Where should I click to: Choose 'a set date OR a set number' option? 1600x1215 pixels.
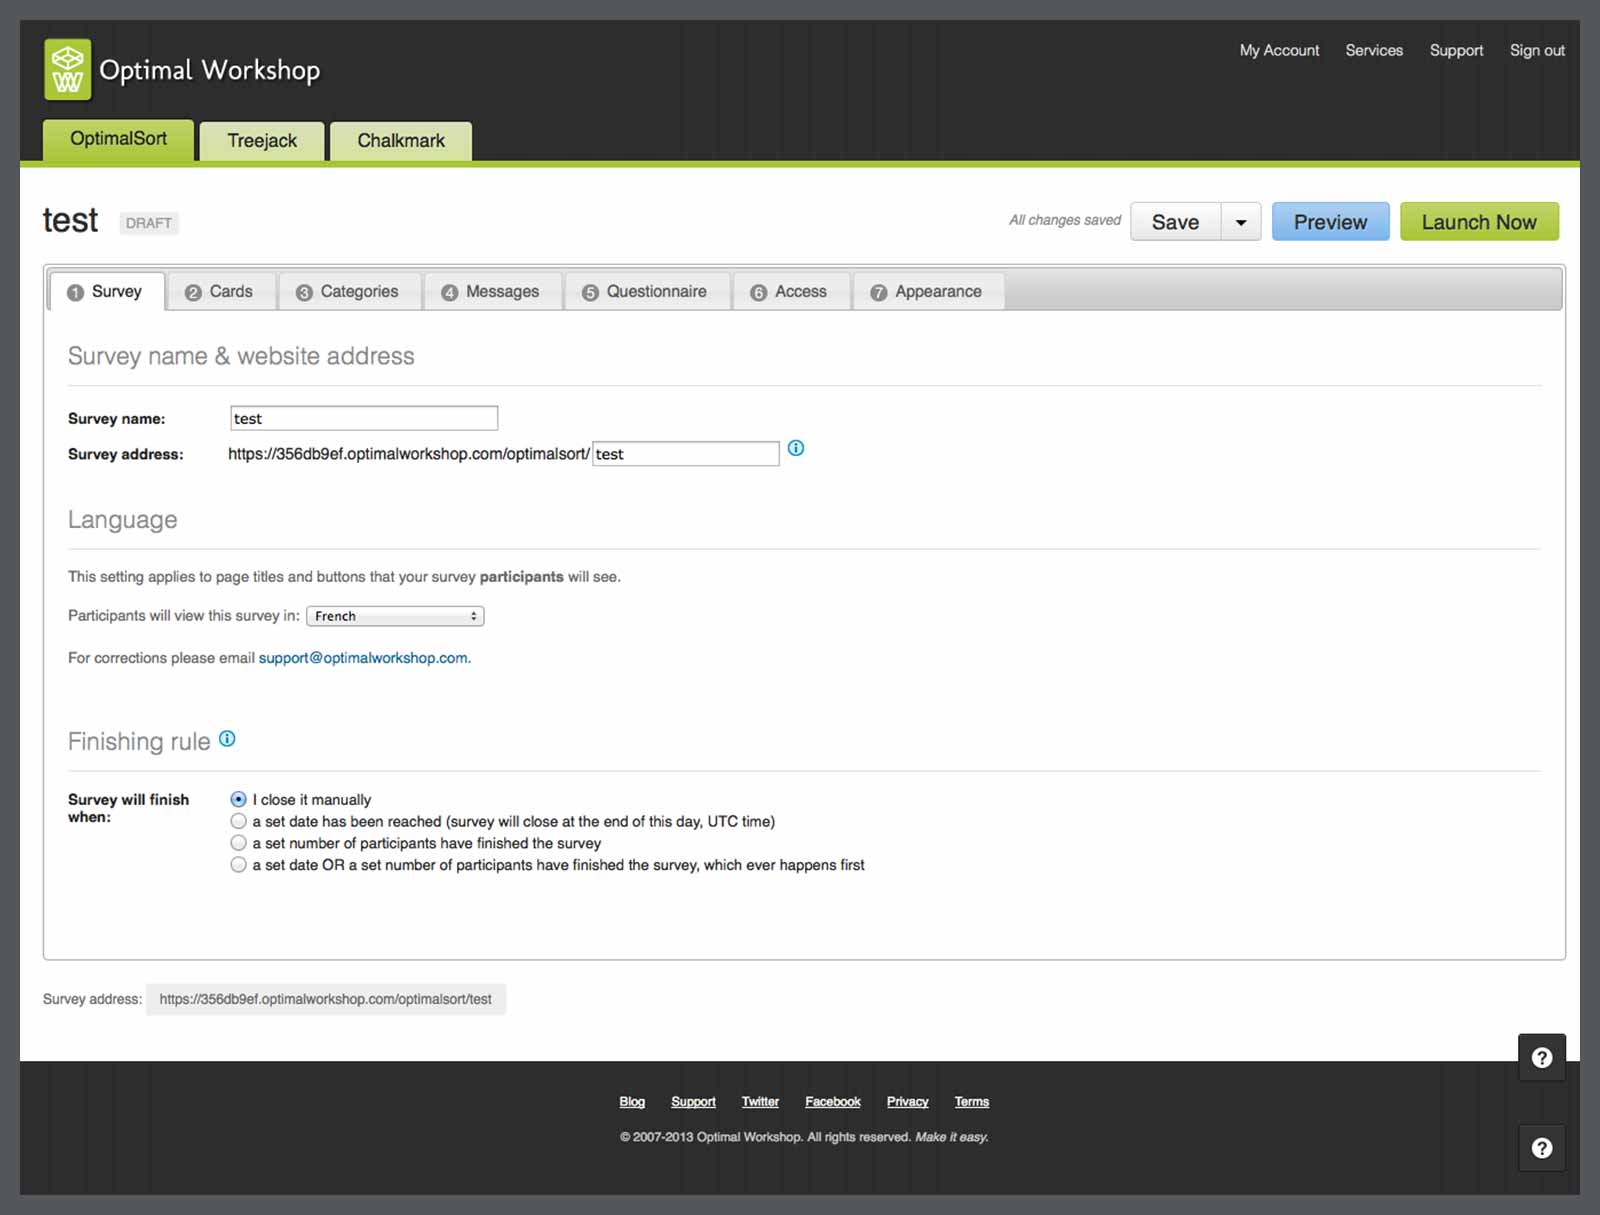coord(238,865)
